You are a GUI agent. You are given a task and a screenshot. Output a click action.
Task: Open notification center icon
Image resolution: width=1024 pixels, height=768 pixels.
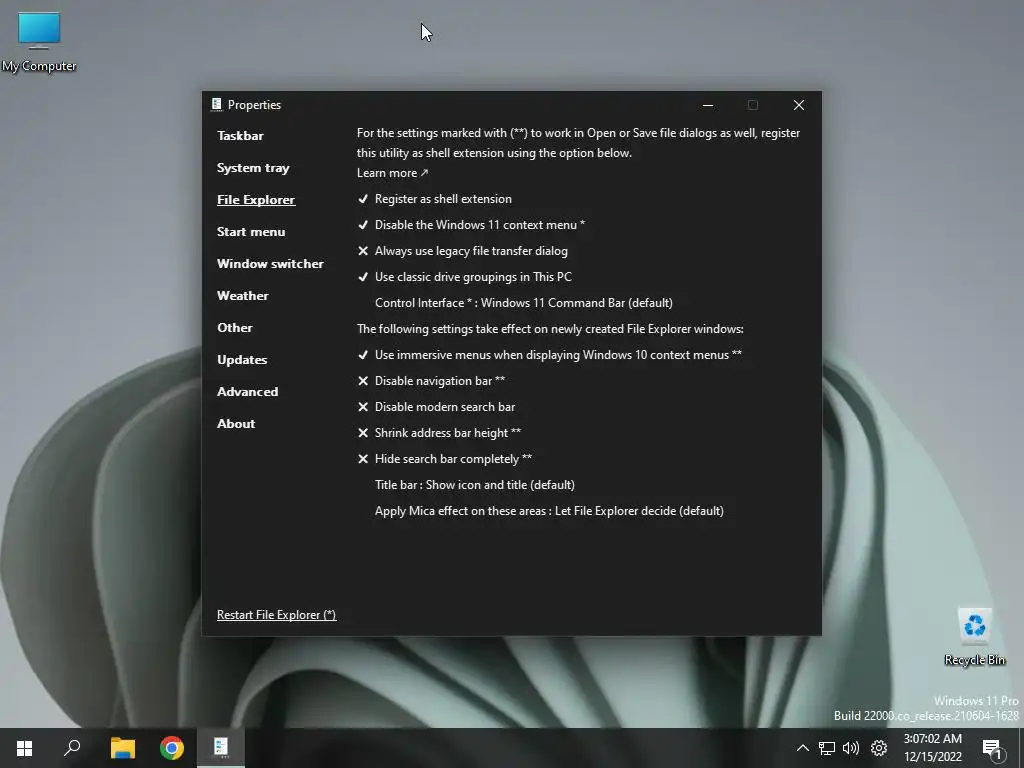993,749
